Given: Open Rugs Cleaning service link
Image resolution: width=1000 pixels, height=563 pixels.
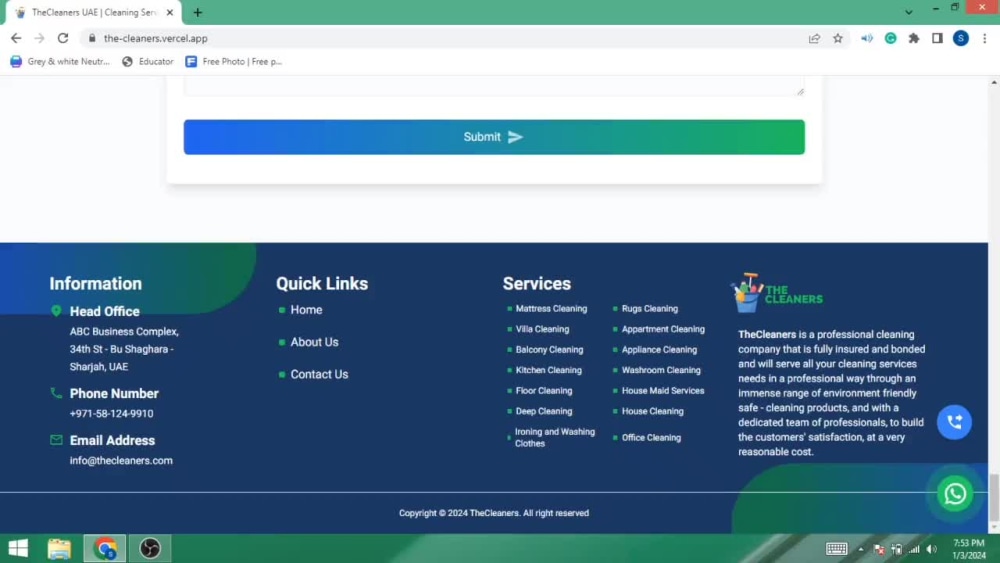Looking at the screenshot, I should (x=649, y=309).
